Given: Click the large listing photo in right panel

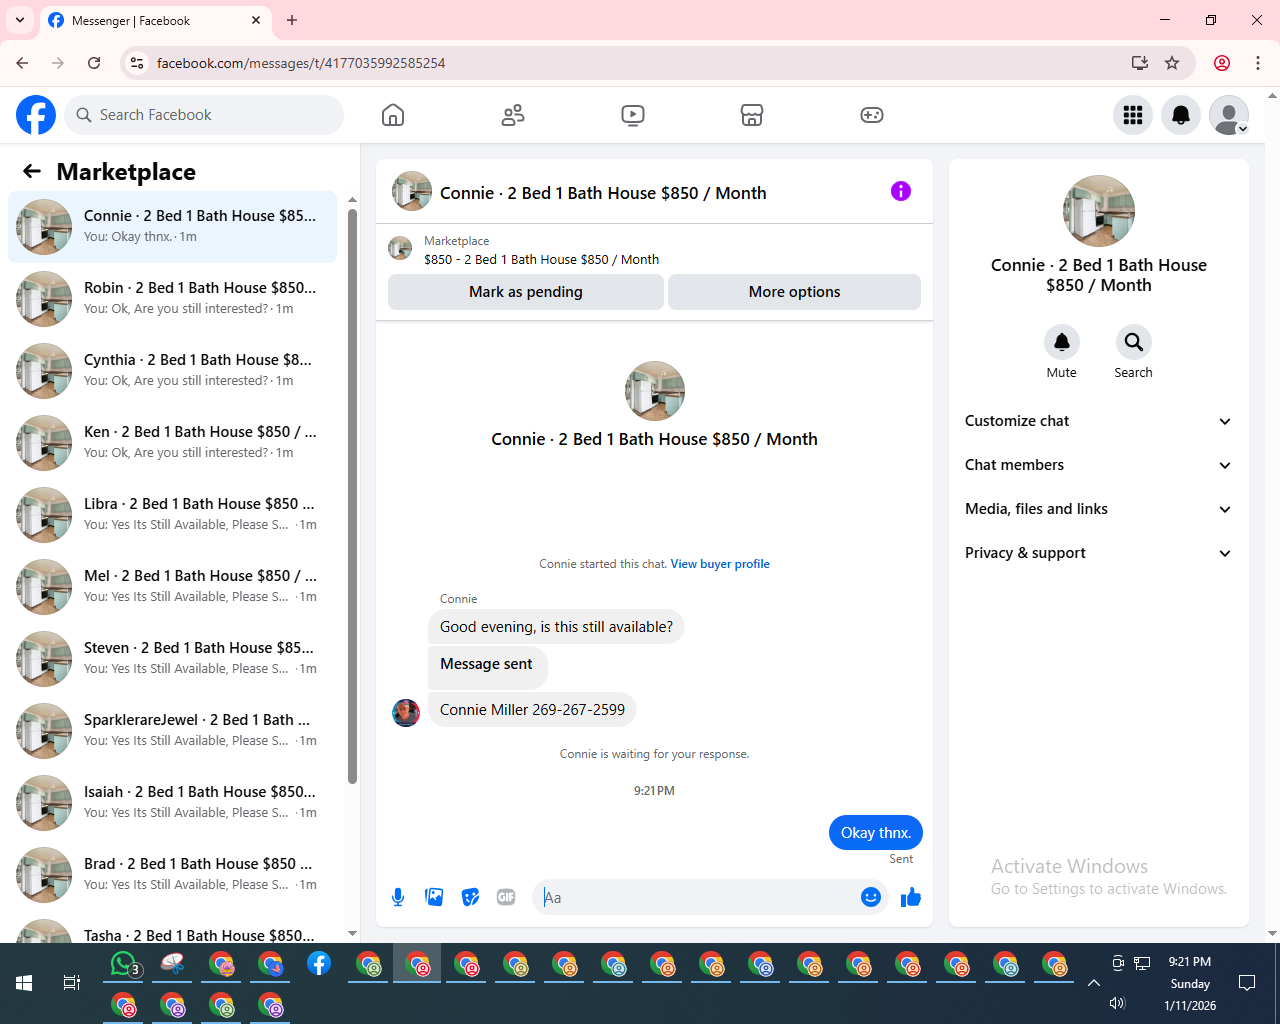Looking at the screenshot, I should click(x=1099, y=211).
